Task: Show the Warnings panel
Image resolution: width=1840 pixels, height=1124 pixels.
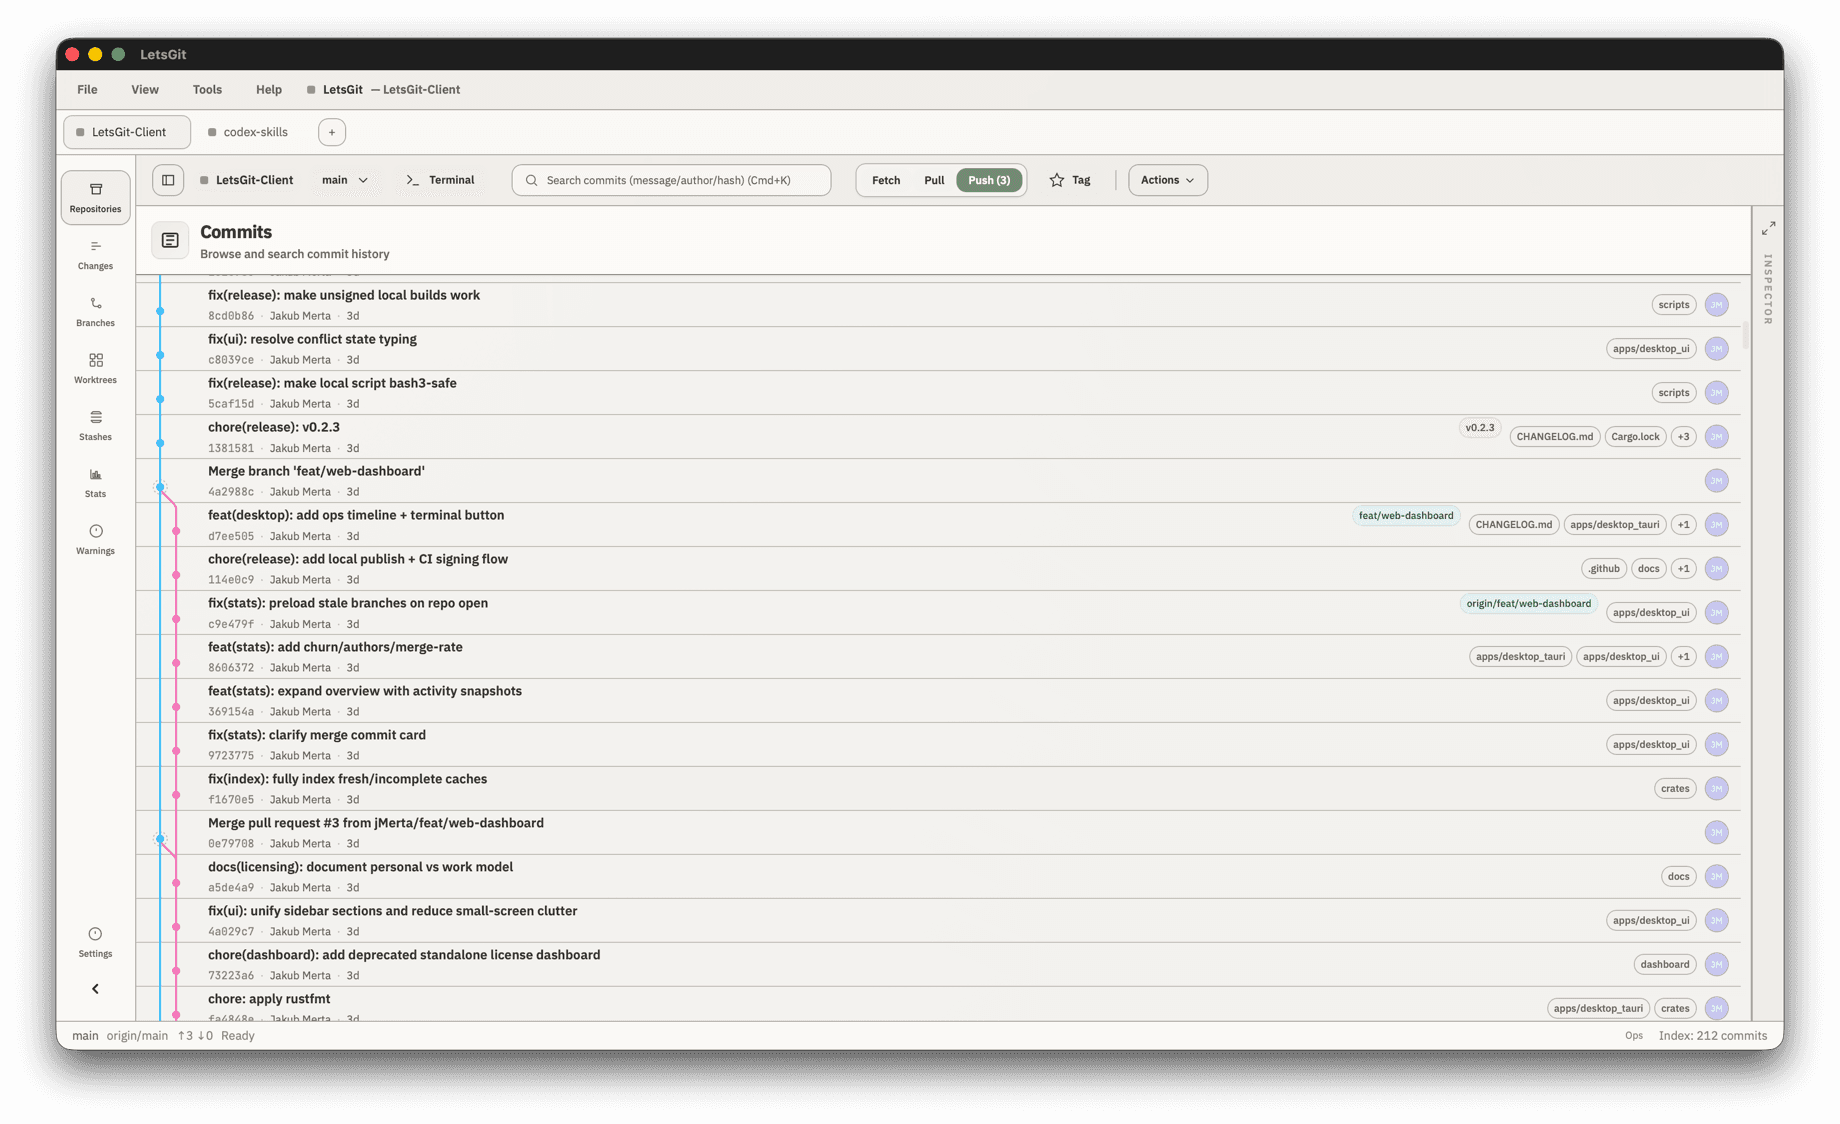Action: pos(95,536)
